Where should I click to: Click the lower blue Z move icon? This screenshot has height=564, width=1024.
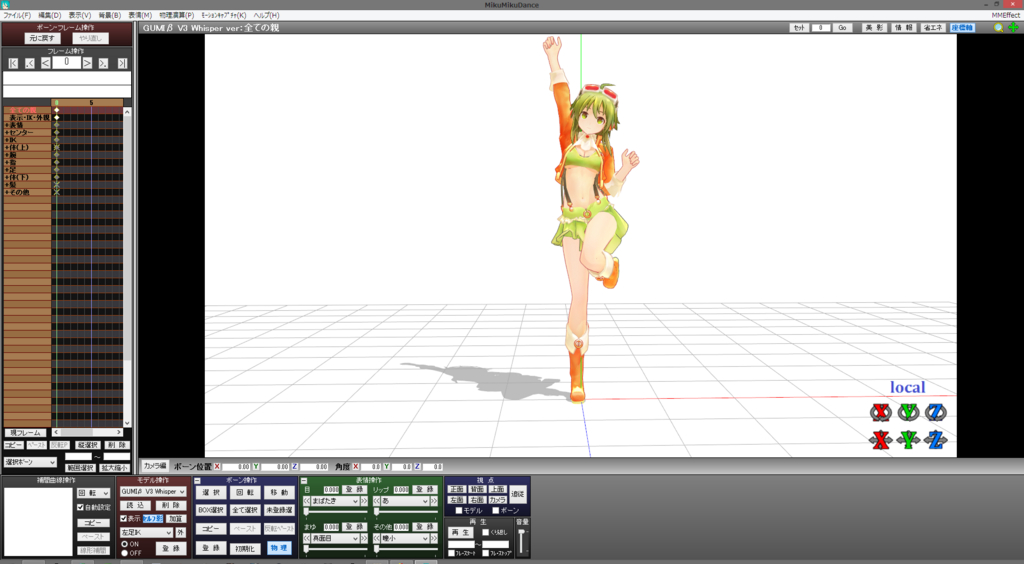tap(936, 440)
